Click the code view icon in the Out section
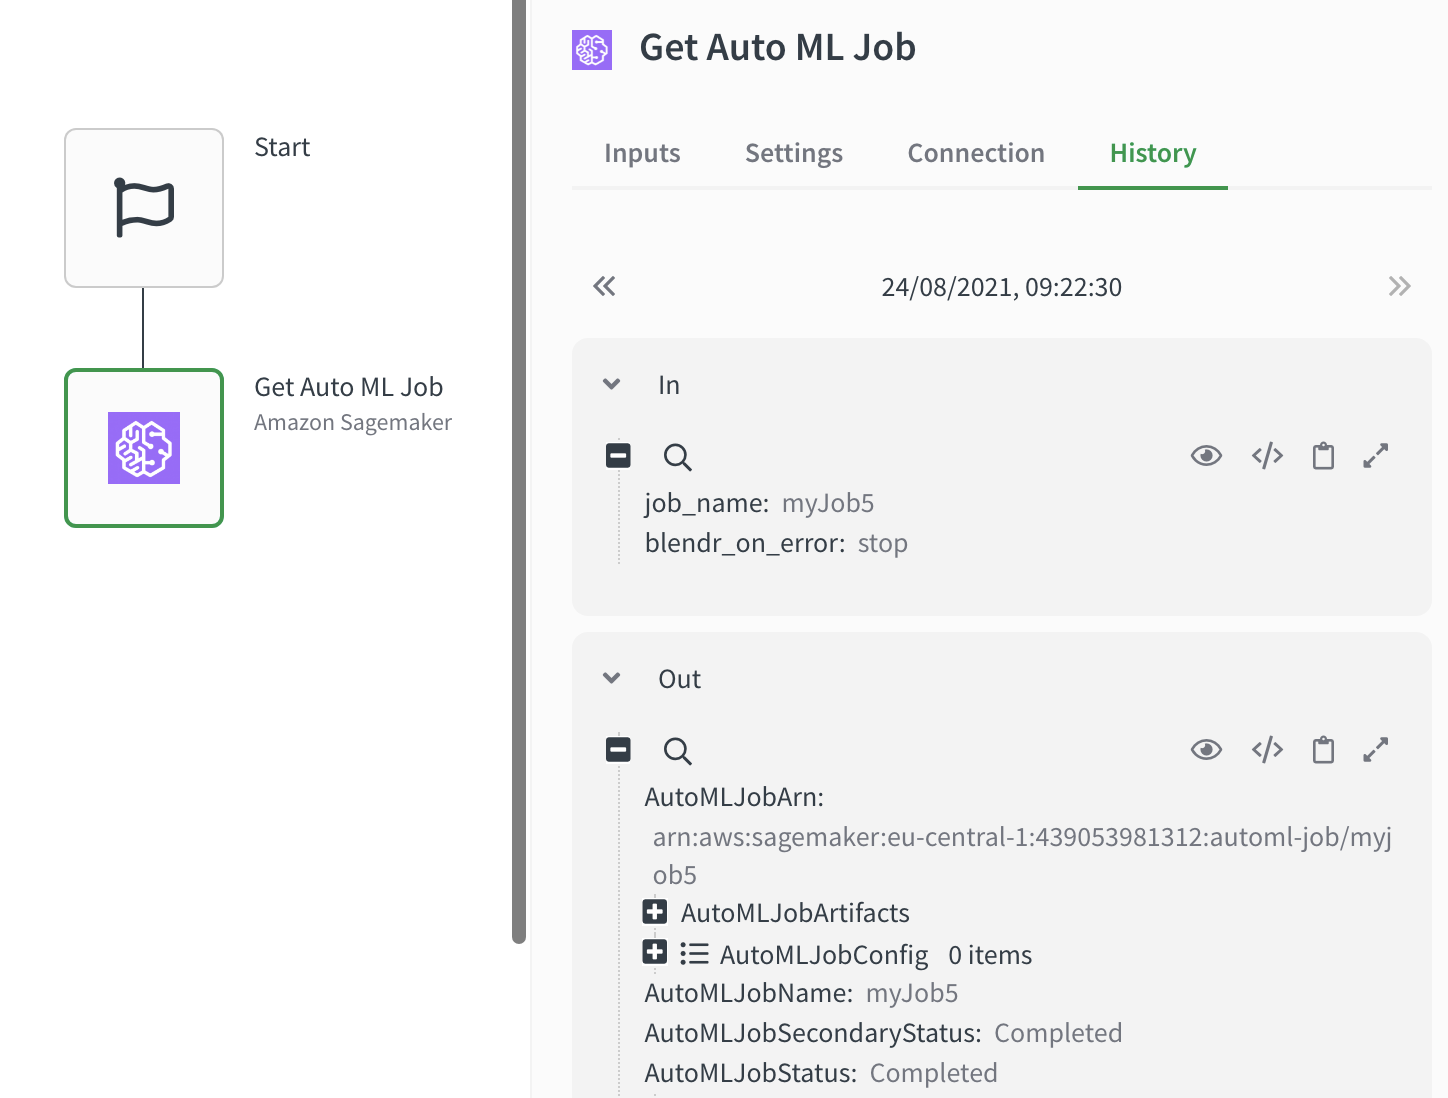This screenshot has height=1098, width=1448. (x=1267, y=750)
